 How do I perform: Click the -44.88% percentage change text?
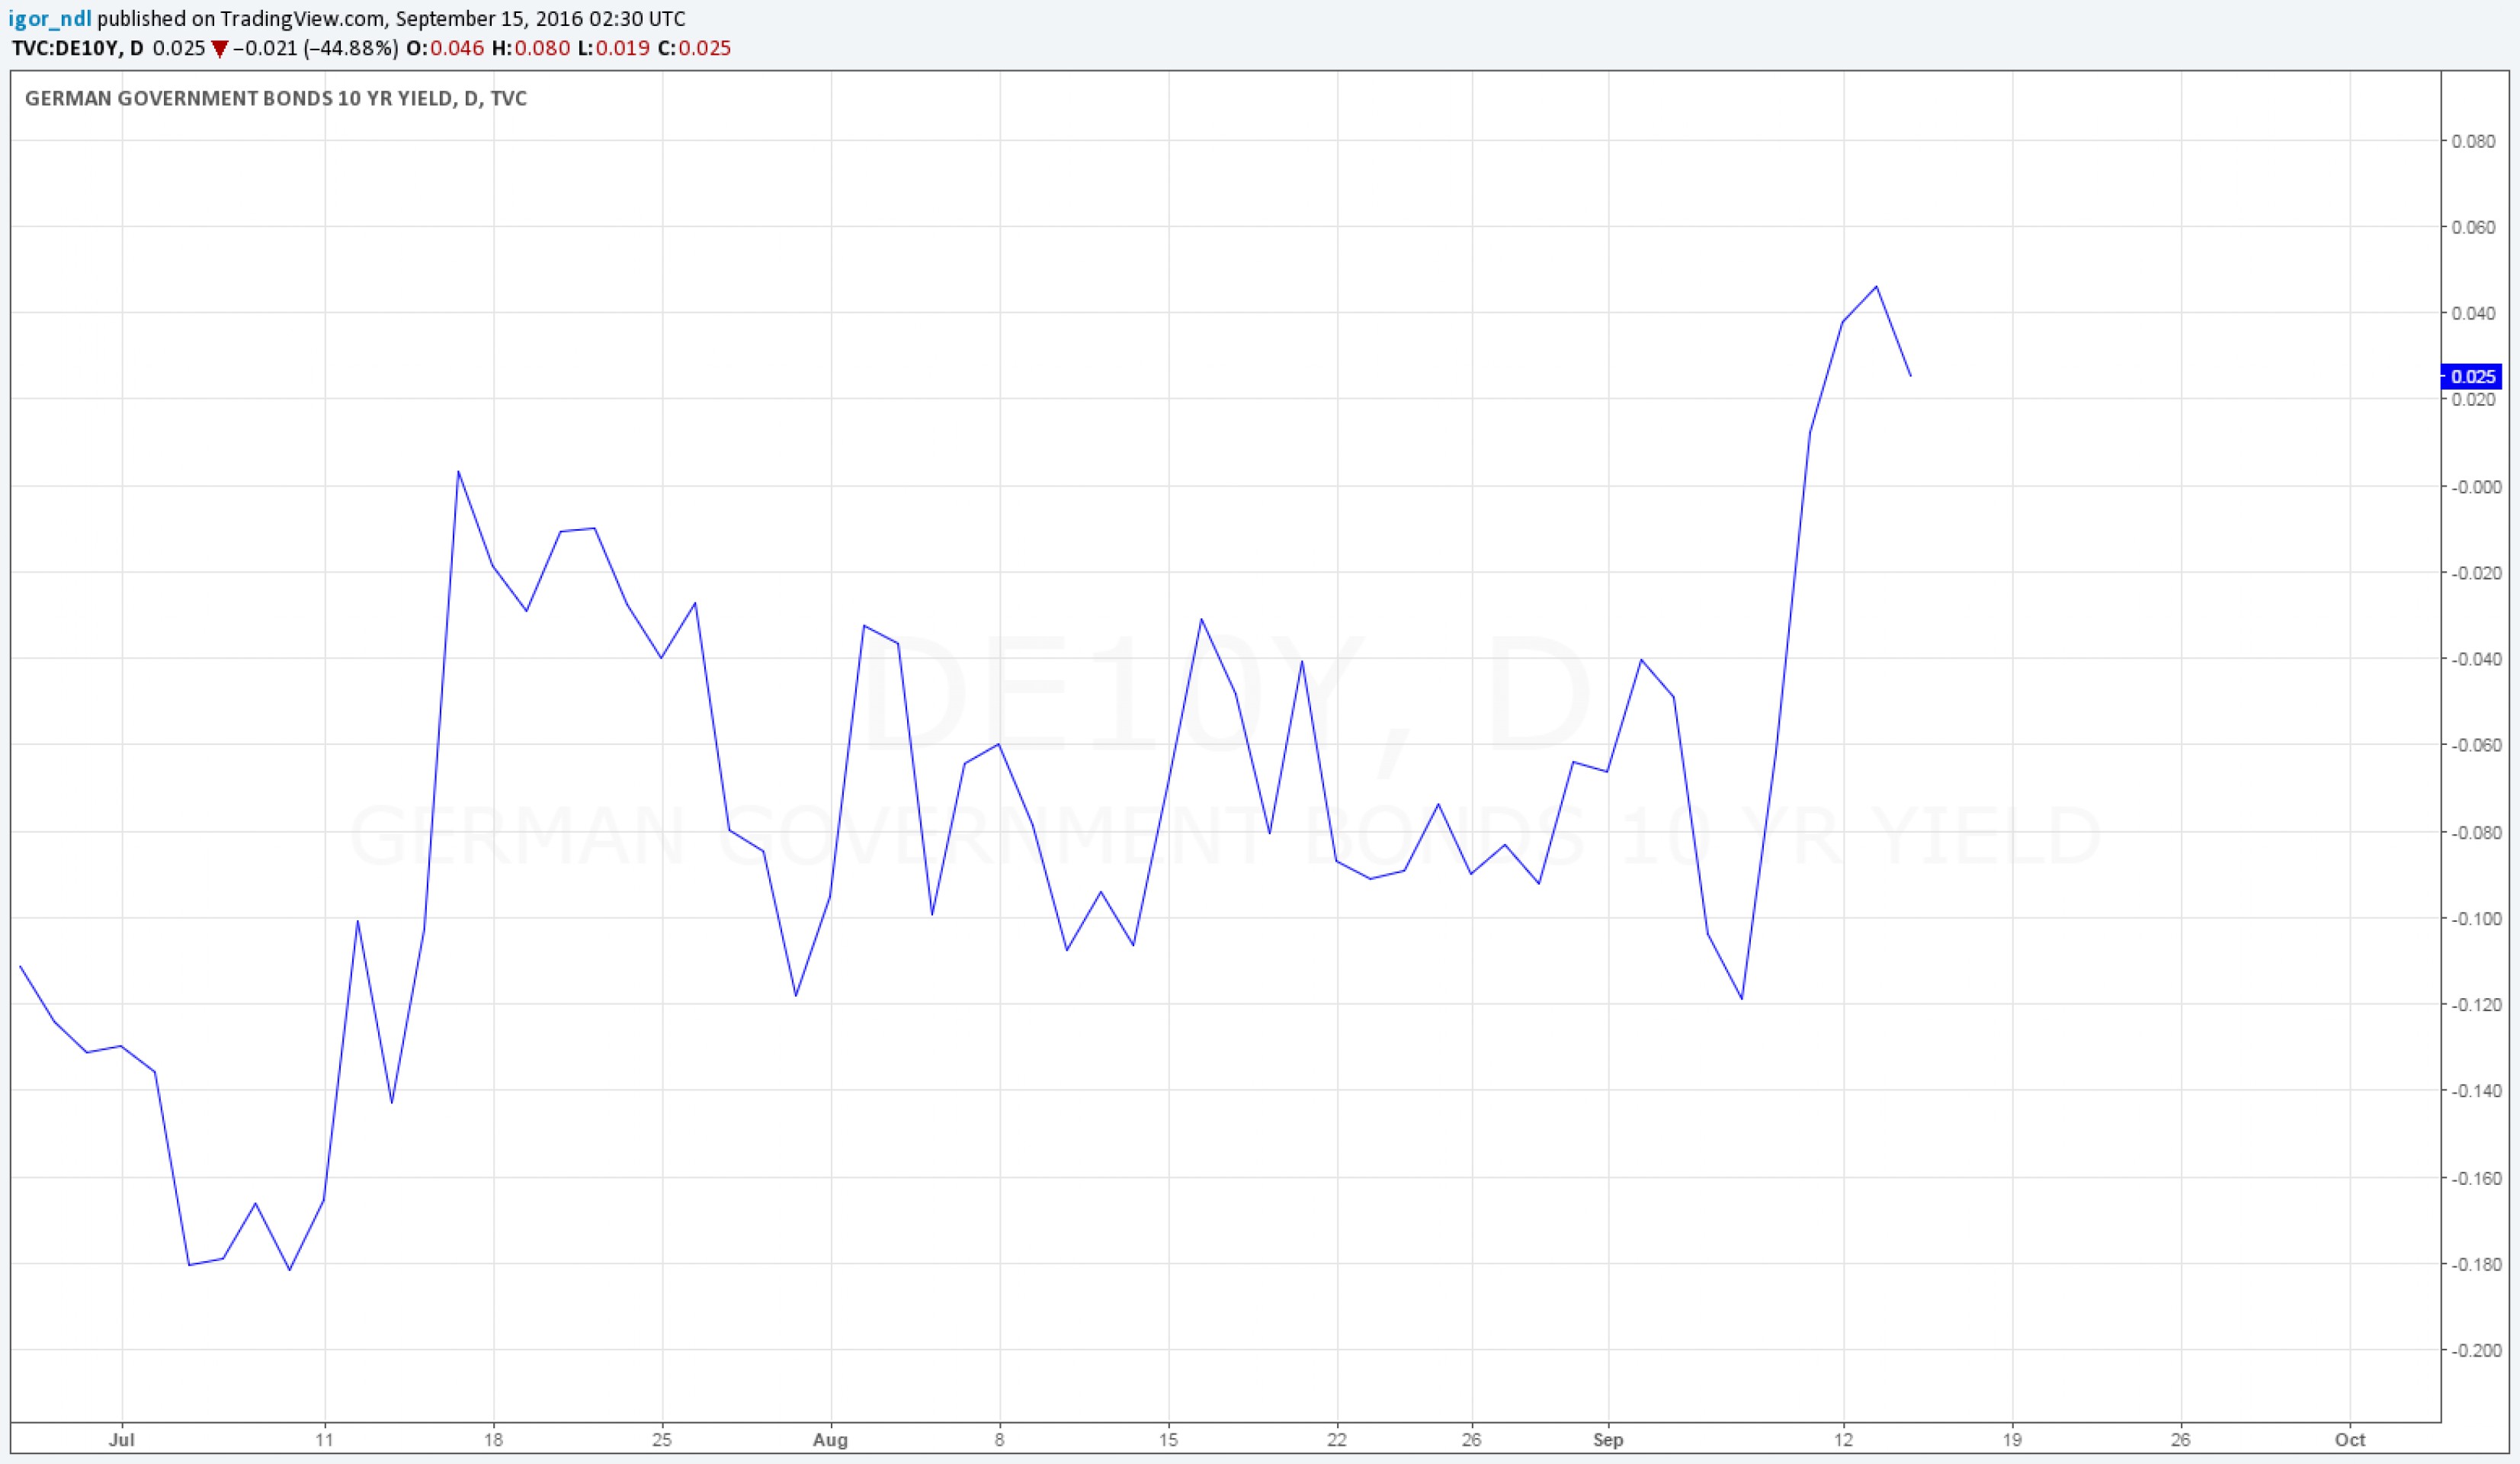(351, 48)
